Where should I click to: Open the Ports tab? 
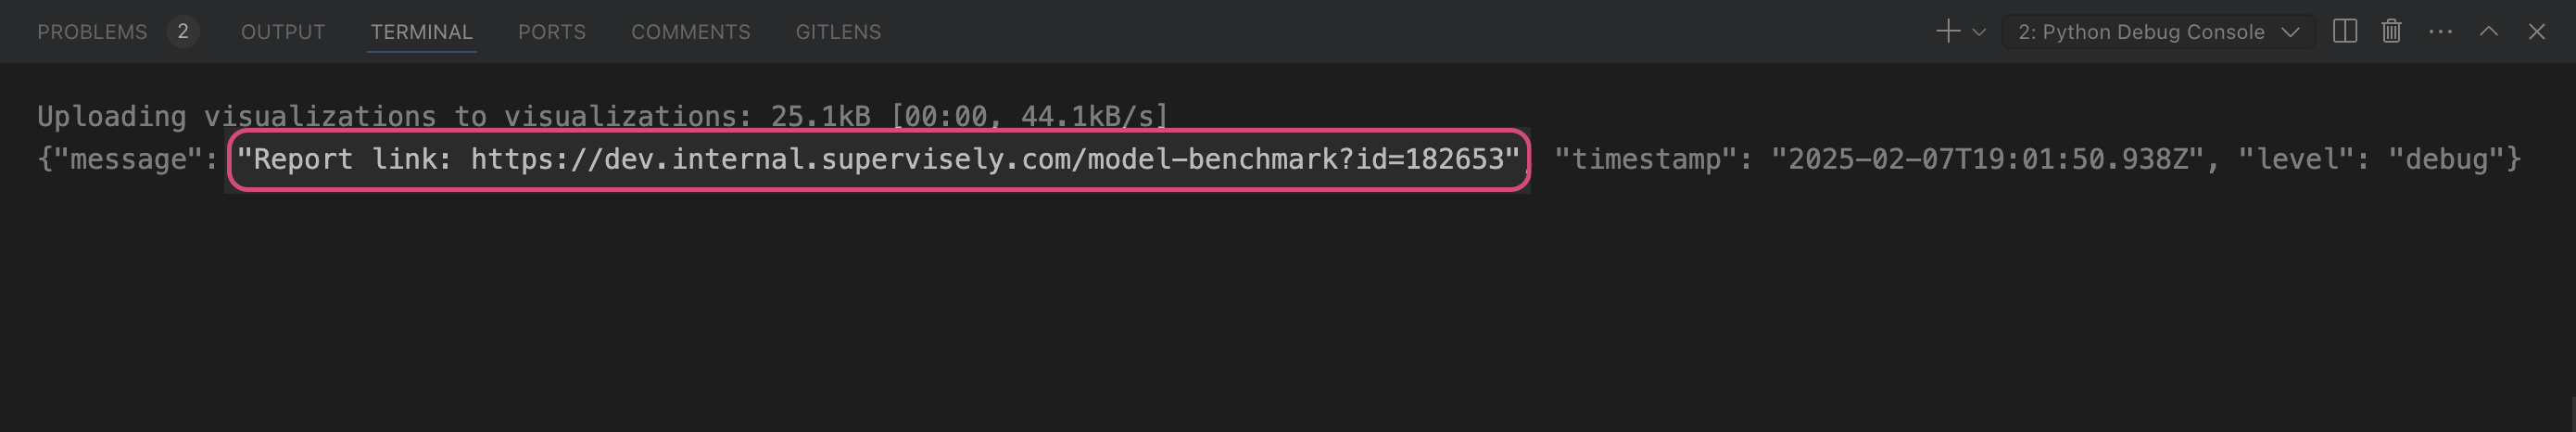tap(551, 32)
